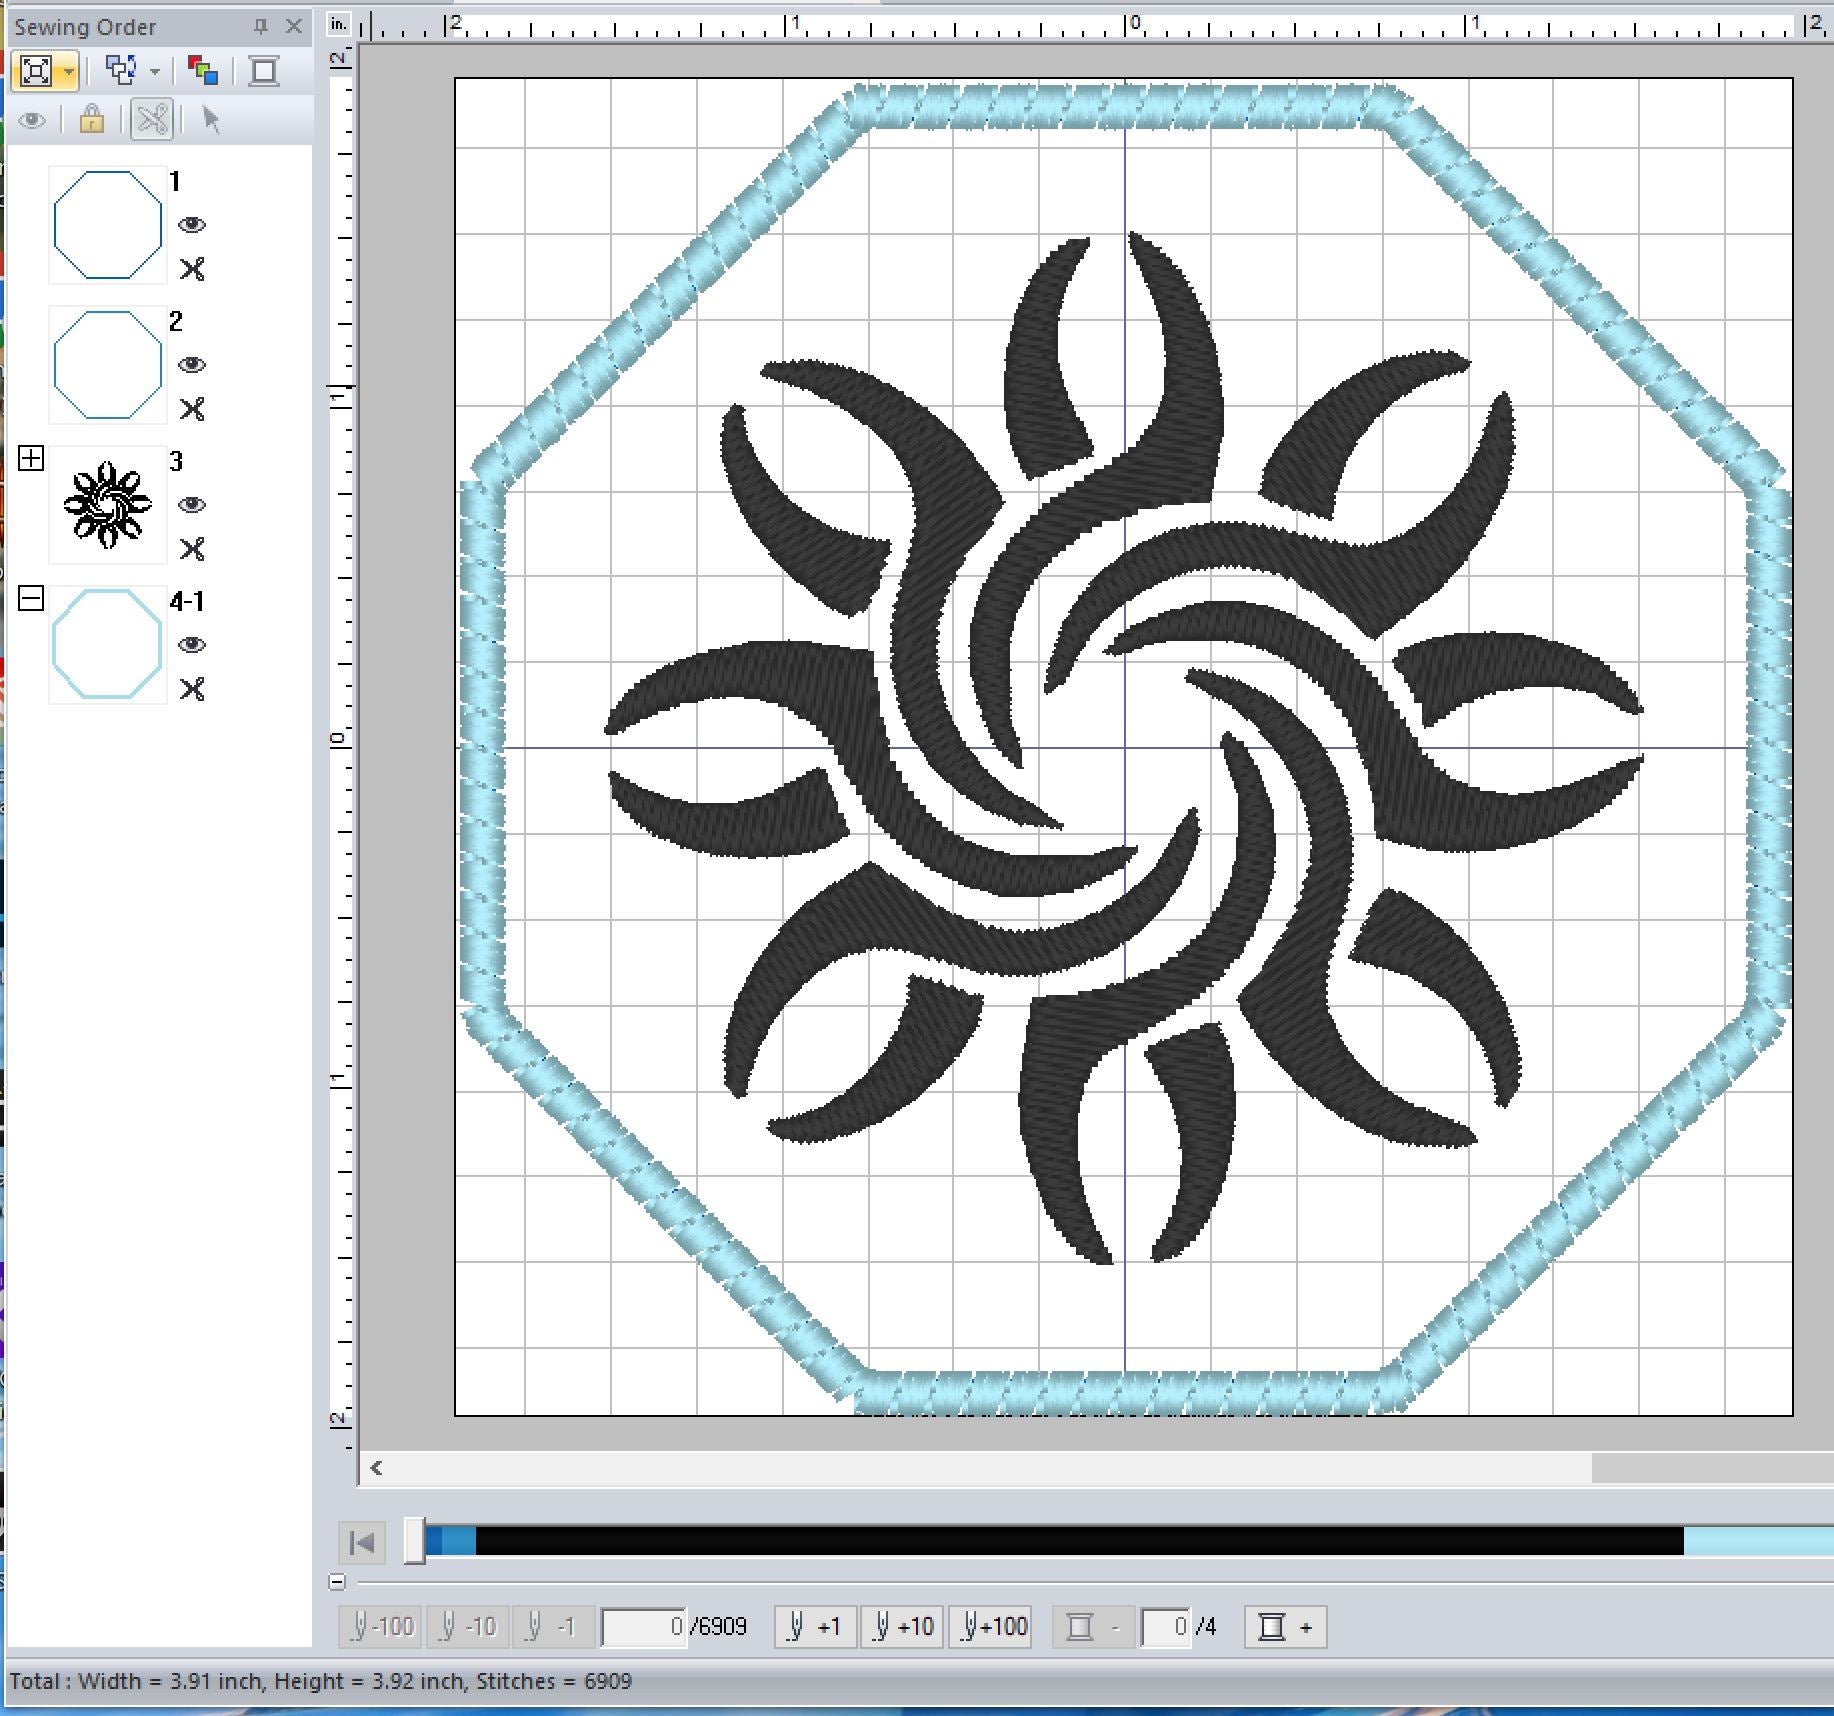Expand object 3 in the sewing order
Viewport: 1834px width, 1716px height.
[x=31, y=459]
